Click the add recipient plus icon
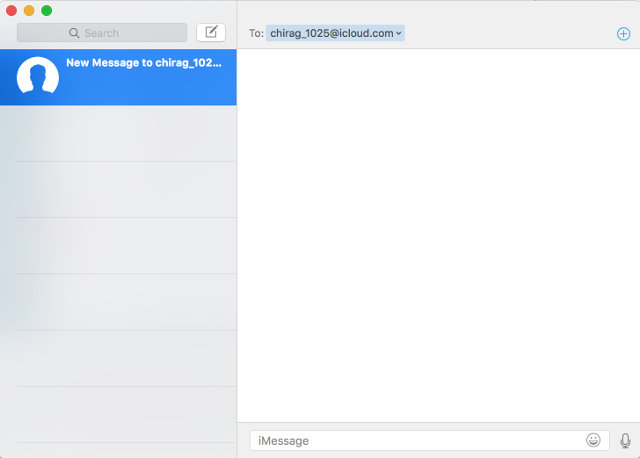The image size is (640, 458). [623, 33]
